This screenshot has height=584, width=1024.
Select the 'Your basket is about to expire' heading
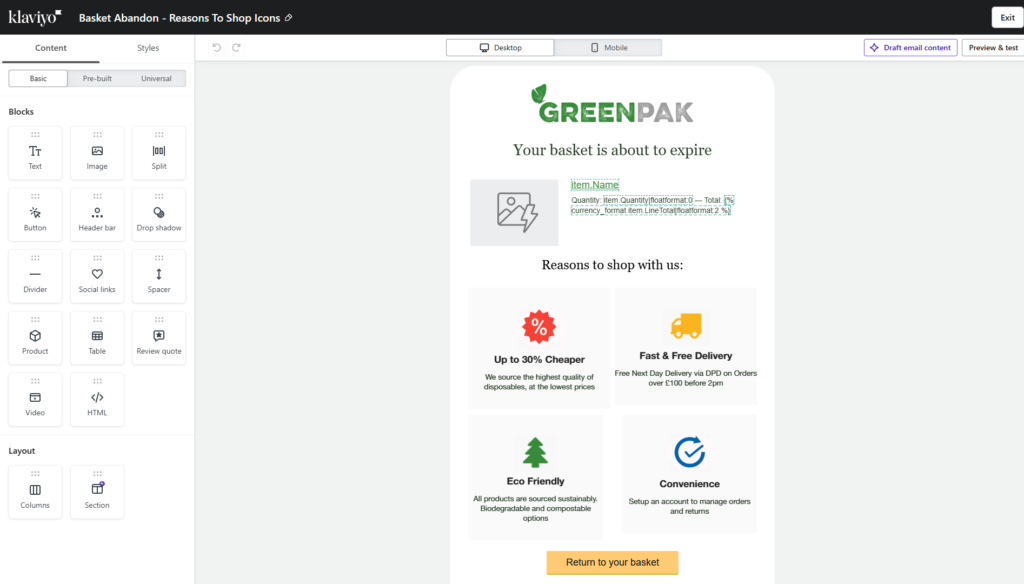coord(613,150)
